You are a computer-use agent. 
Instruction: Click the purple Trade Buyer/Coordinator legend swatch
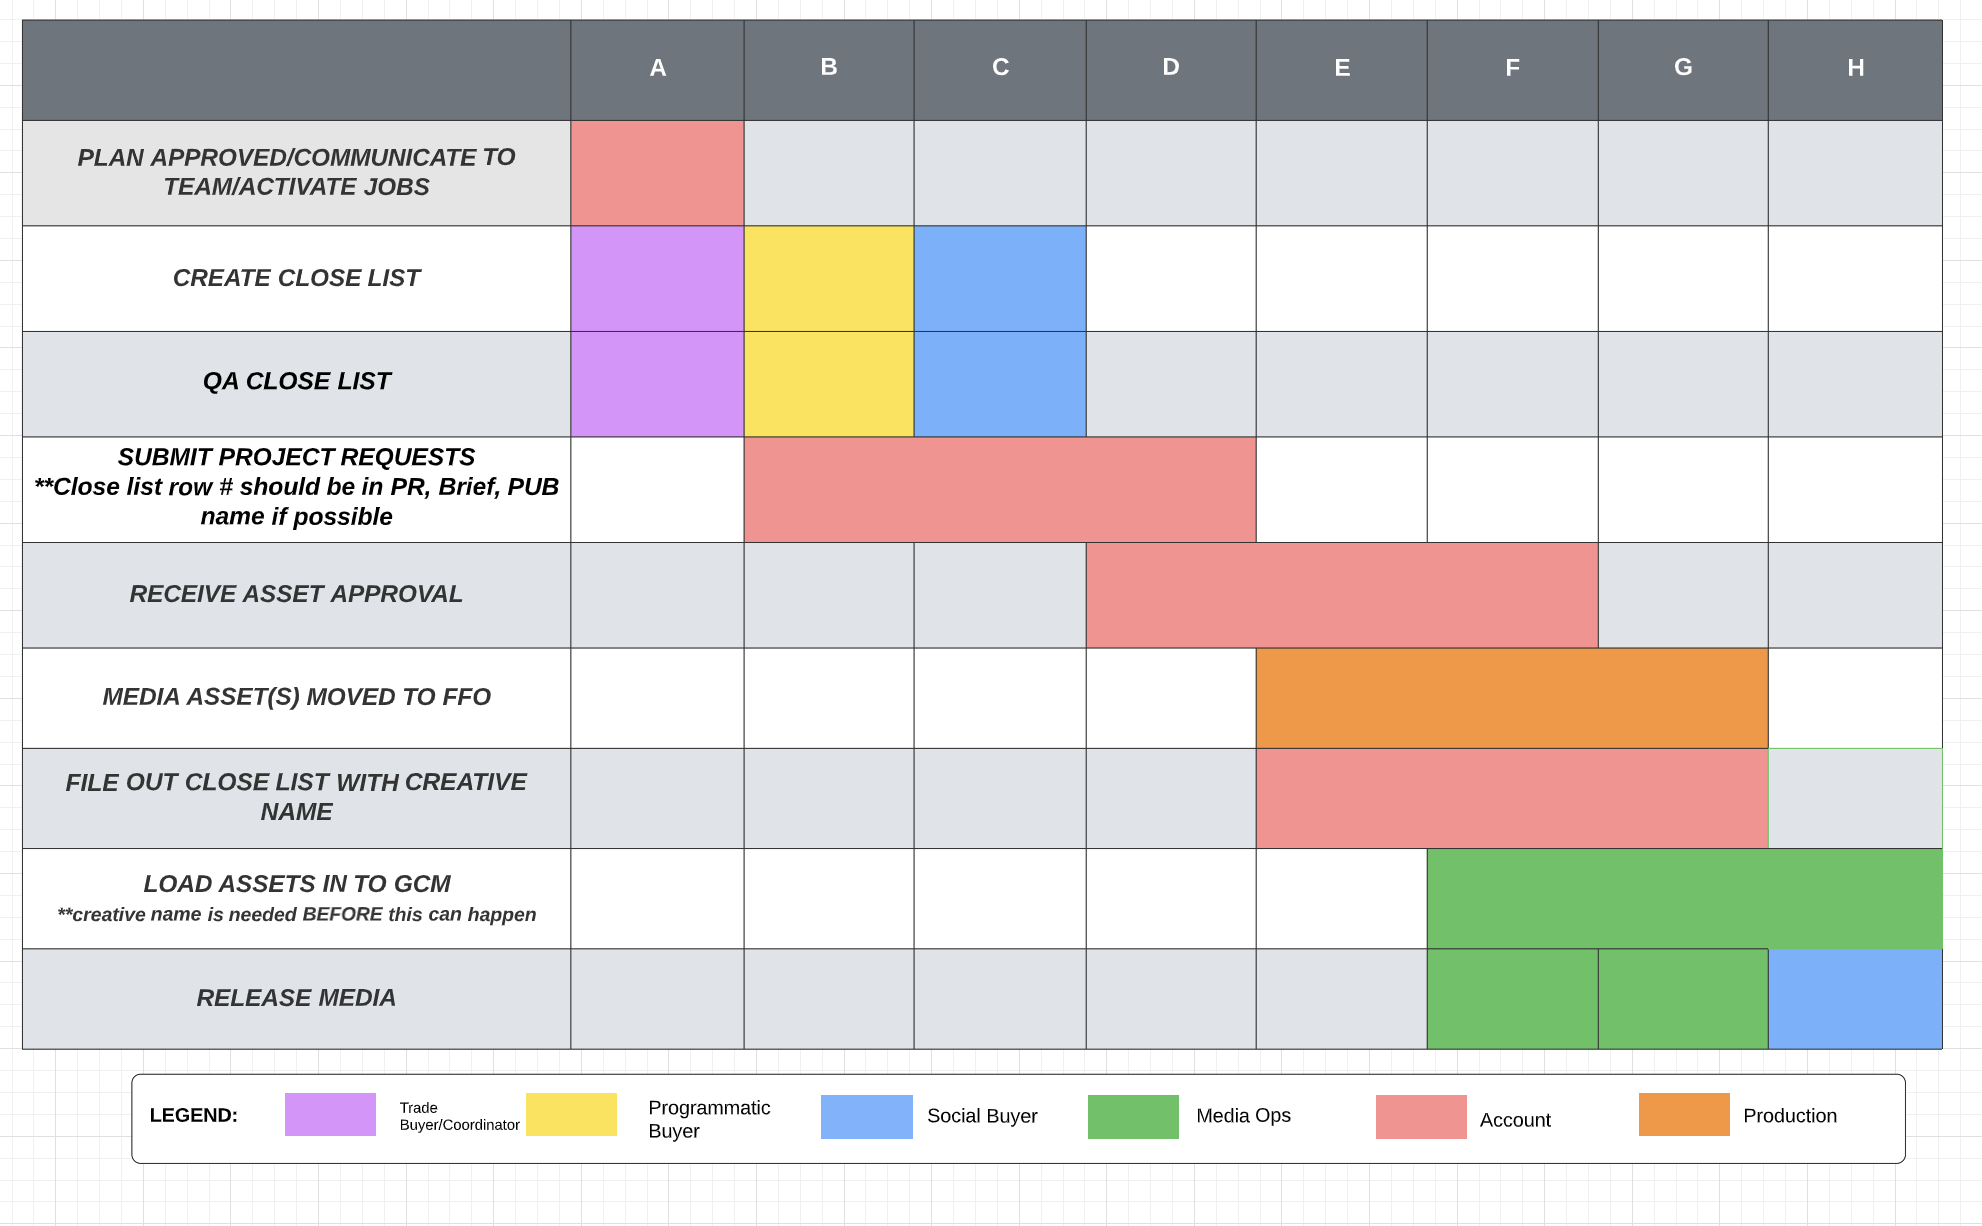[330, 1114]
